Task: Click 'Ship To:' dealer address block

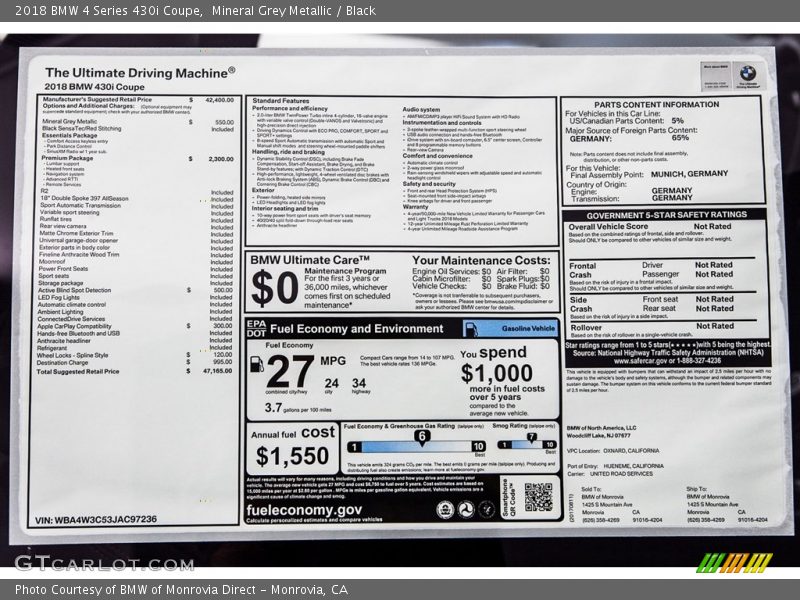Action: tap(727, 505)
